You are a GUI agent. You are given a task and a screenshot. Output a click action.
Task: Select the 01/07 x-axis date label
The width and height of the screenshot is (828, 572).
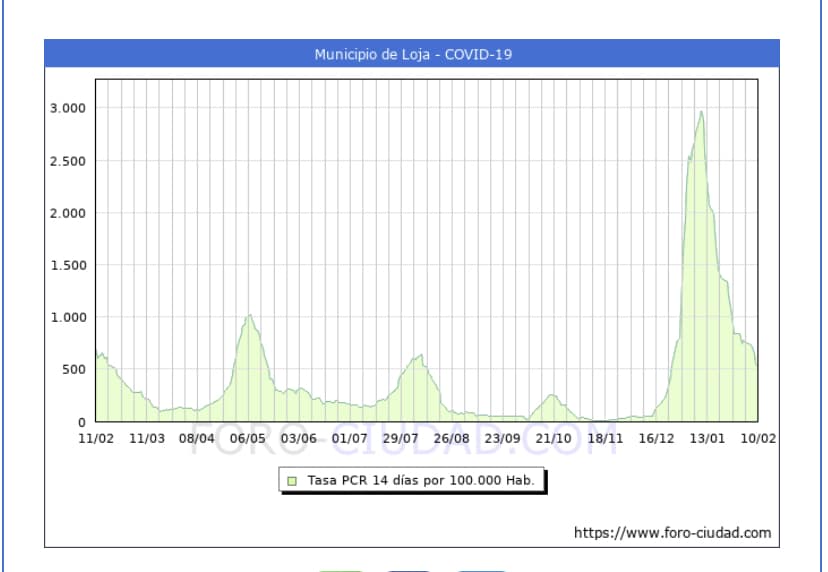pos(350,438)
